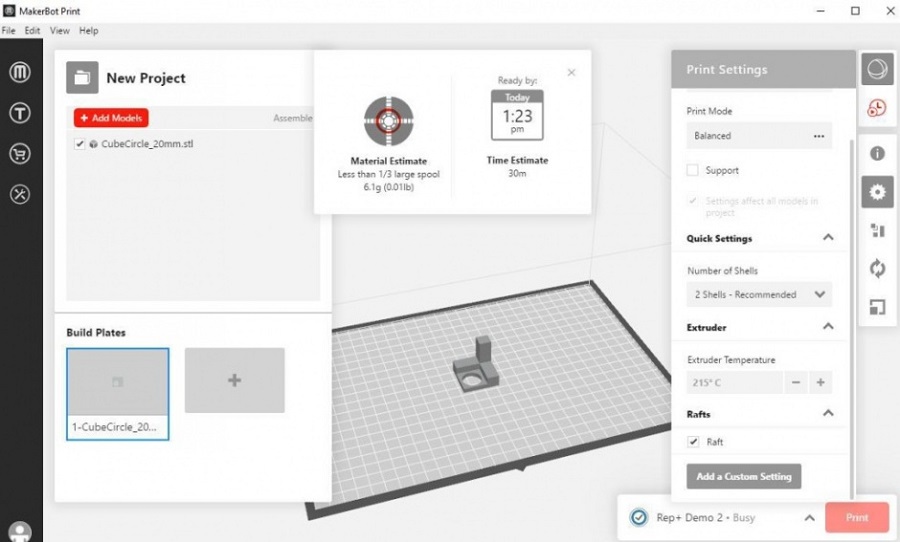Screen dimensions: 900x542
Task: Expand the printer selection chevron near Rep+ Demo 2
Action: tap(809, 517)
